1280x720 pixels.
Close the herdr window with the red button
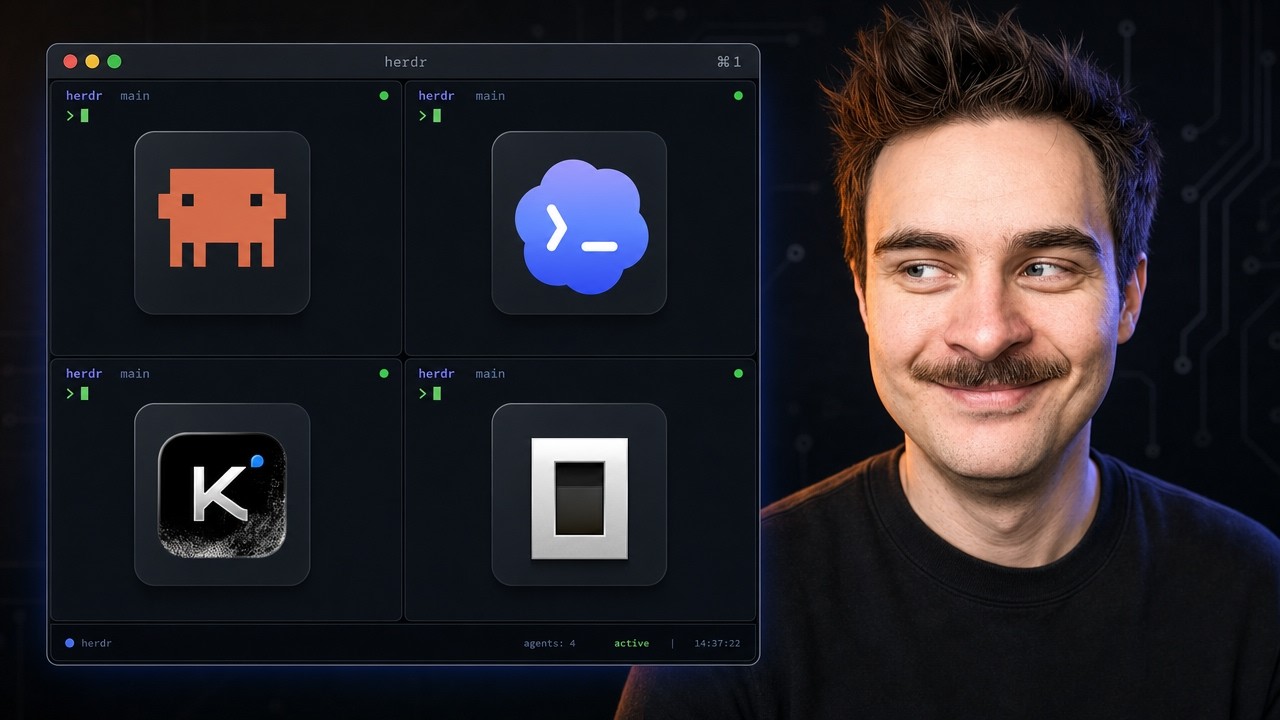[x=70, y=62]
